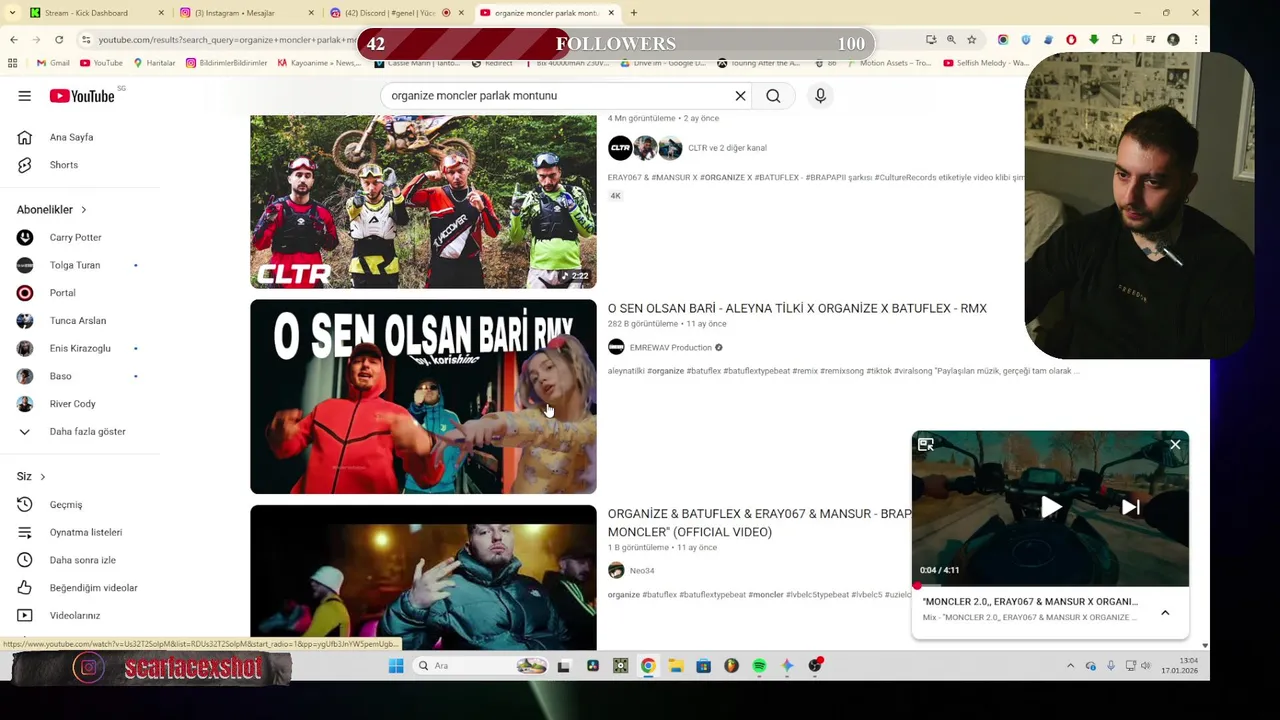Click Neo34 channel name
Viewport: 1280px width, 720px height.
click(x=642, y=571)
